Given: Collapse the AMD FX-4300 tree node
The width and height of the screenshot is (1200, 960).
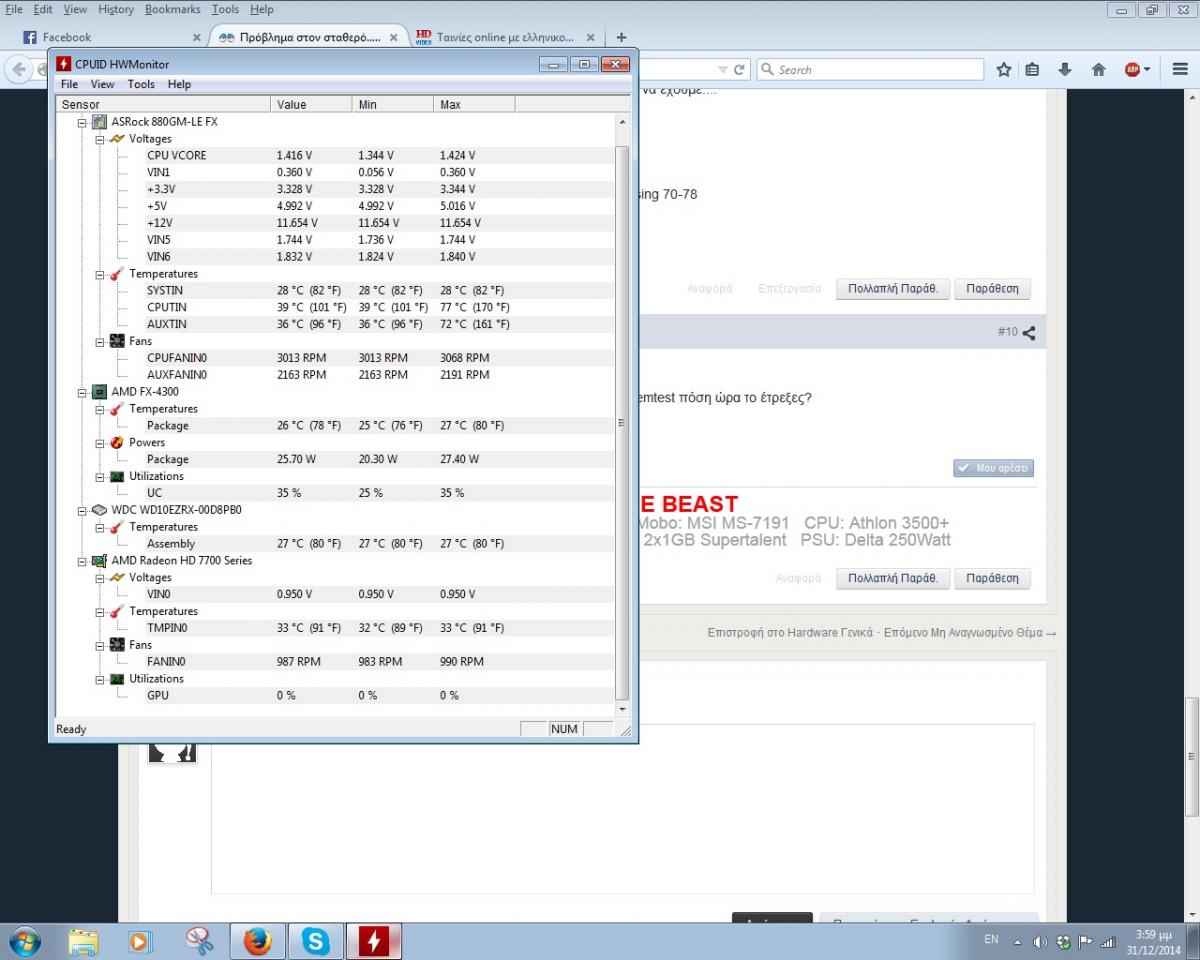Looking at the screenshot, I should [x=82, y=392].
